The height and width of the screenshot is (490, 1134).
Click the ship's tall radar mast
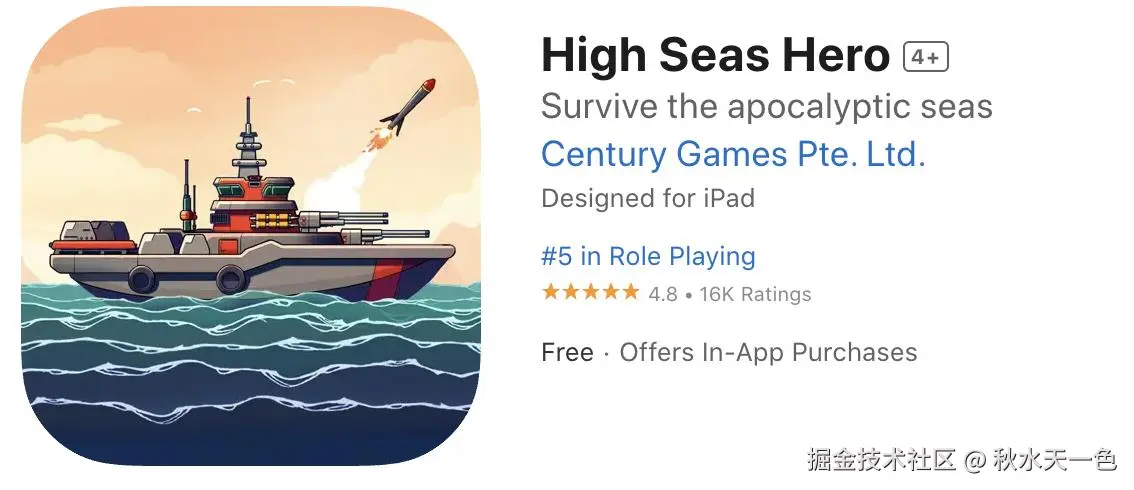(248, 137)
